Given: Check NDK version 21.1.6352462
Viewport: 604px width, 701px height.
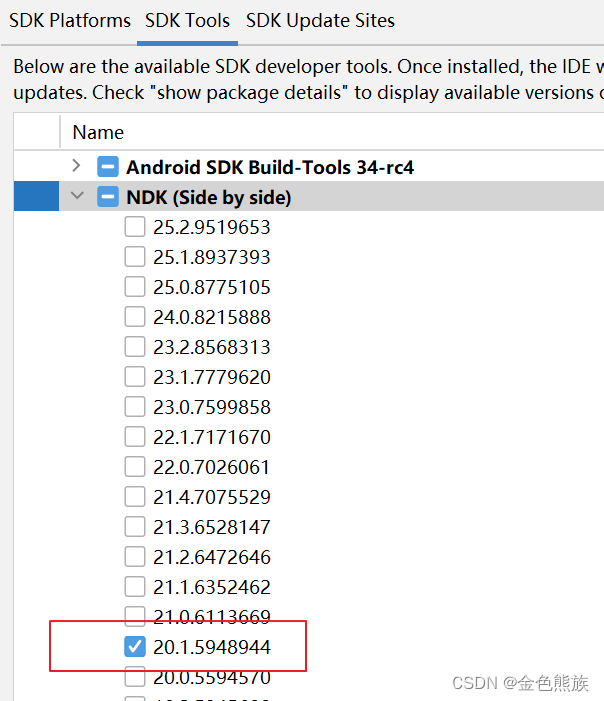Looking at the screenshot, I should pos(135,586).
